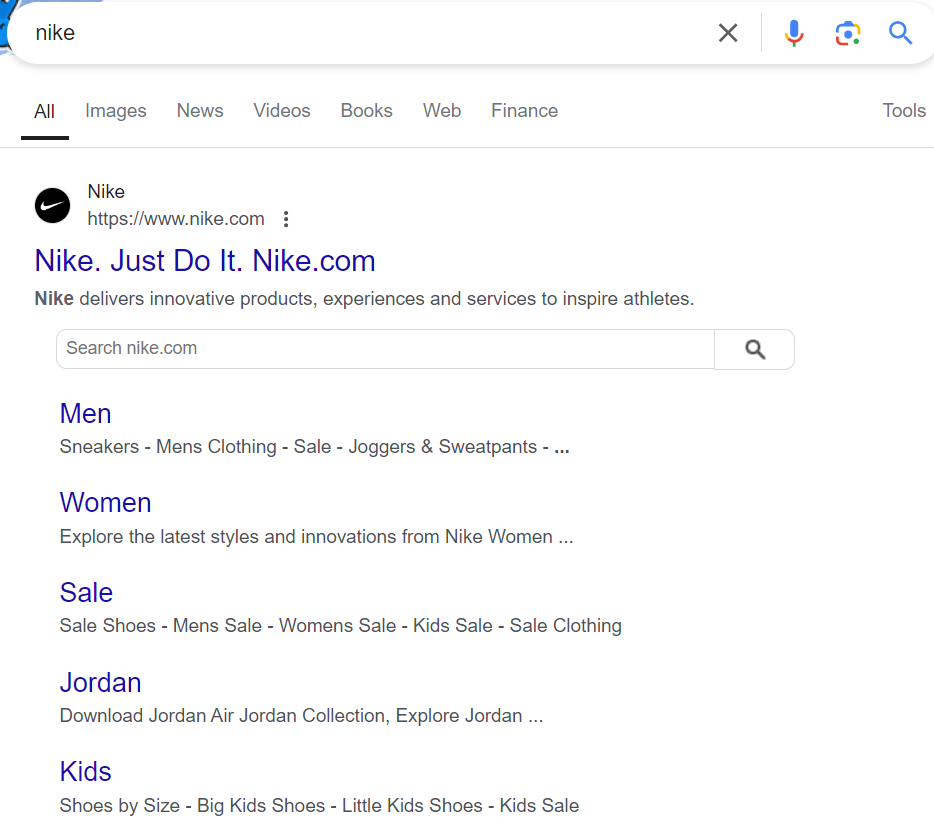Screen dimensions: 934x837
Task: Start voice search with microphone icon
Action: point(793,33)
